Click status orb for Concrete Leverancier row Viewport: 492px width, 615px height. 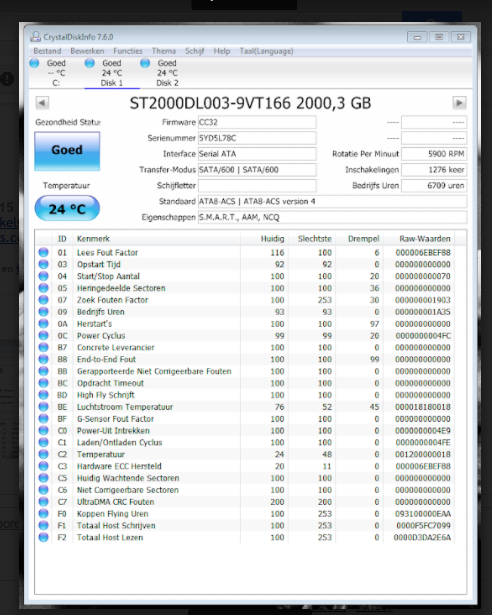point(44,347)
